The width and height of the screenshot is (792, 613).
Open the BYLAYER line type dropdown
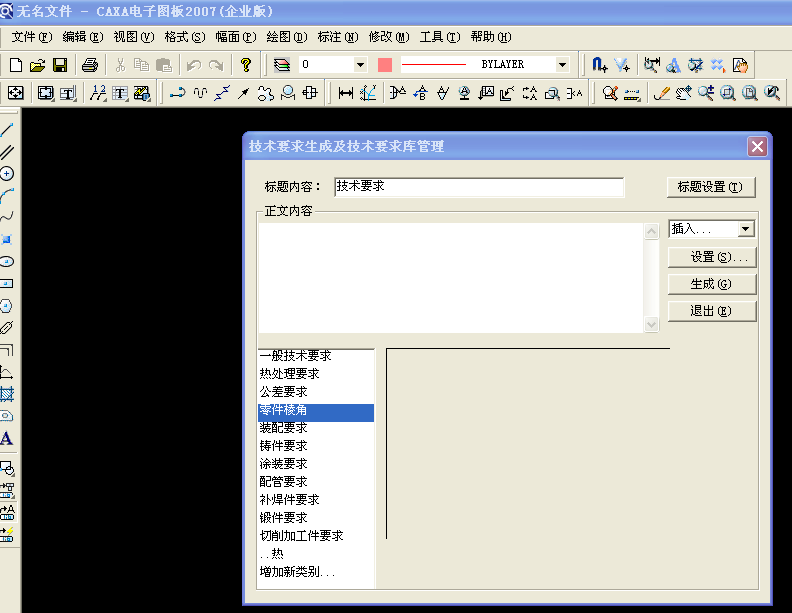[x=562, y=65]
